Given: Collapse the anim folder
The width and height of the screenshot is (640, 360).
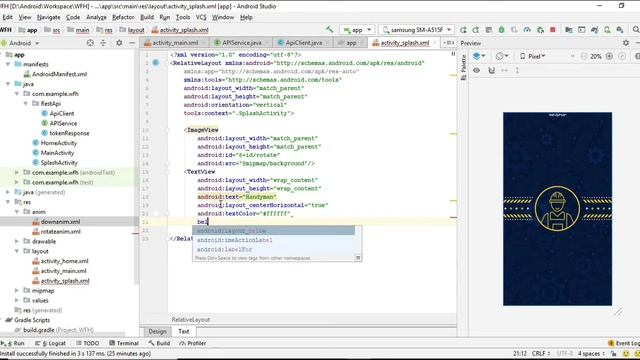Looking at the screenshot, I should click(x=17, y=212).
